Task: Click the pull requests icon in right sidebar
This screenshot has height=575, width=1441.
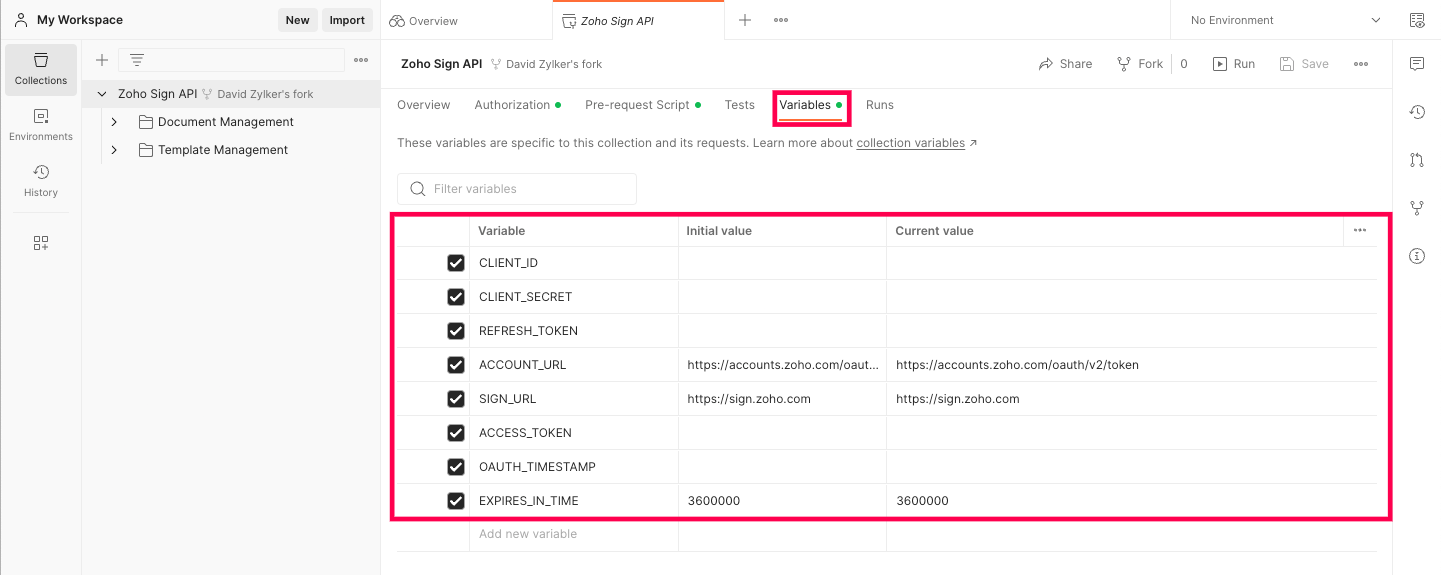Action: 1416,160
